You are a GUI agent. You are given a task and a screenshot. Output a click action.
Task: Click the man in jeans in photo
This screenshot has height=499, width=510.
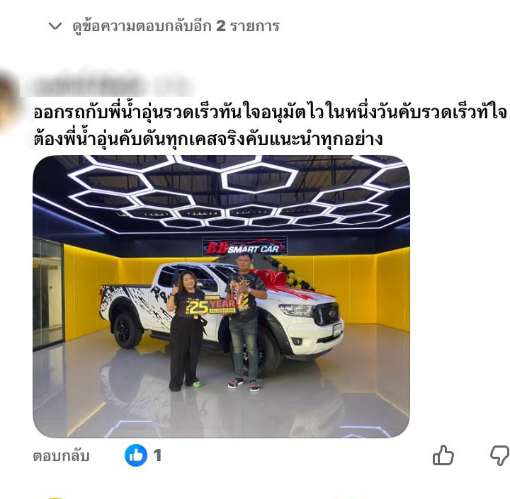245,321
